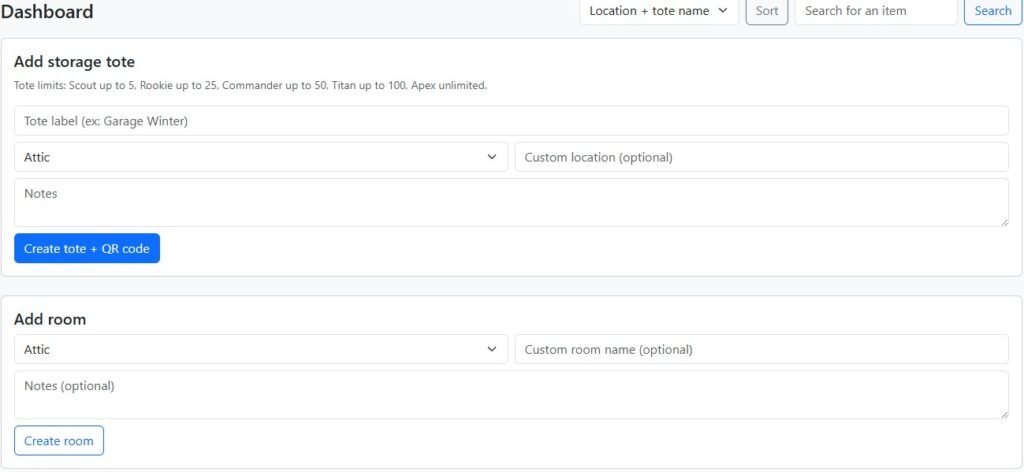The image size is (1024, 472).
Task: Grab the resize grip on tote Notes box
Action: pyautogui.click(x=1003, y=221)
